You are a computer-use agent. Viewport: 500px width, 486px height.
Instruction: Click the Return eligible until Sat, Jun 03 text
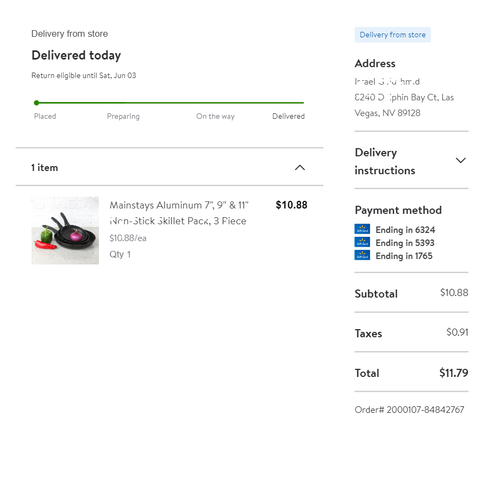coord(84,75)
